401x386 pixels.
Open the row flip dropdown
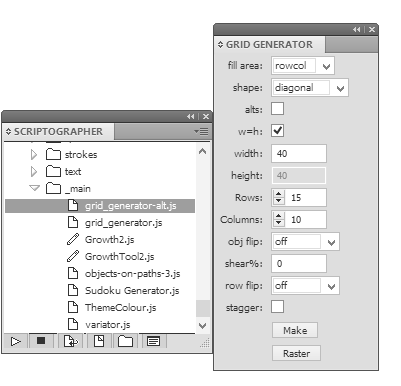pyautogui.click(x=306, y=286)
